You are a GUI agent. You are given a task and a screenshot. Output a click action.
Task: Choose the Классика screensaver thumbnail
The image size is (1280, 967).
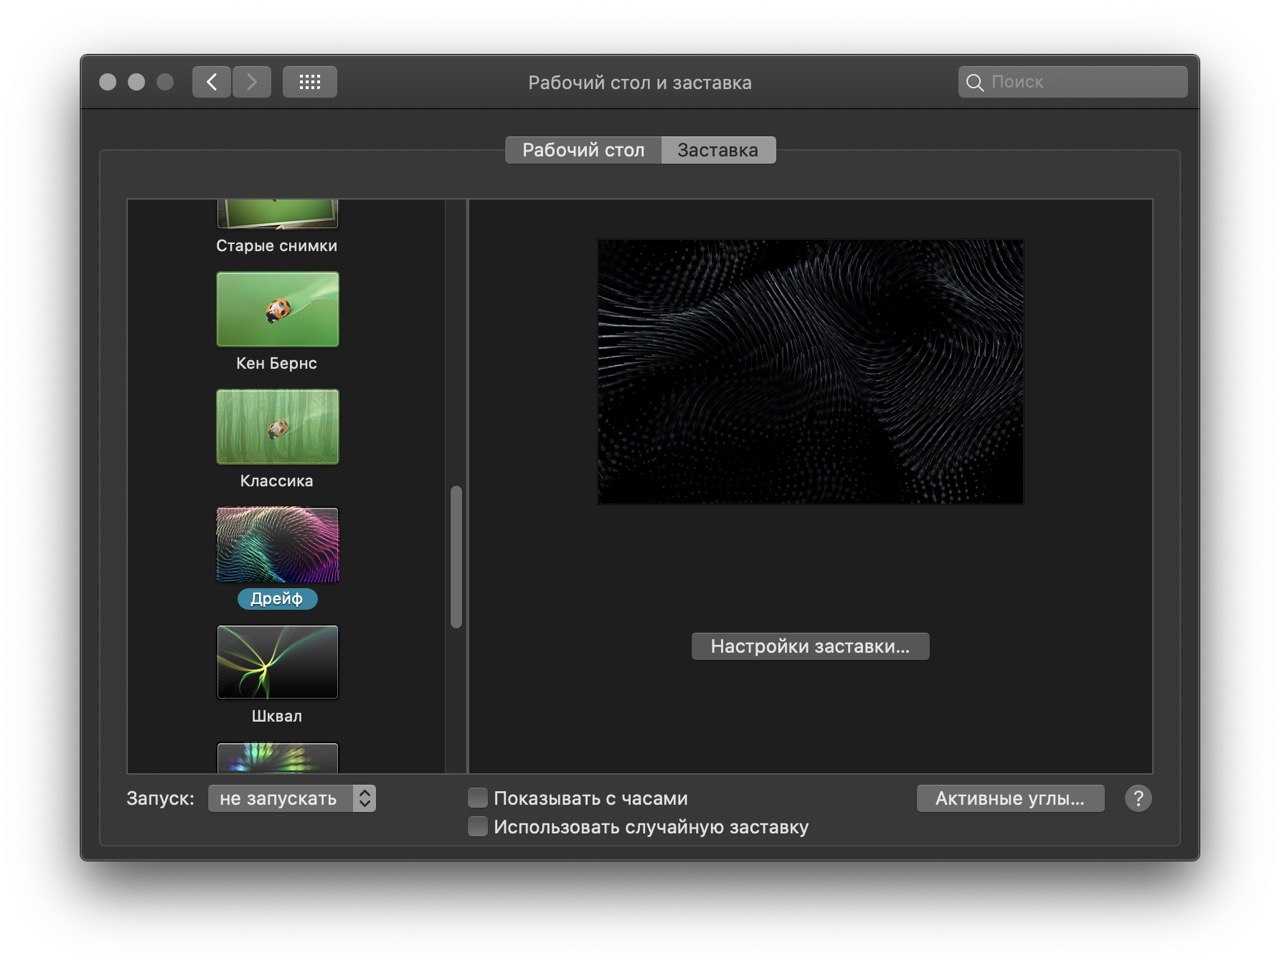[278, 427]
